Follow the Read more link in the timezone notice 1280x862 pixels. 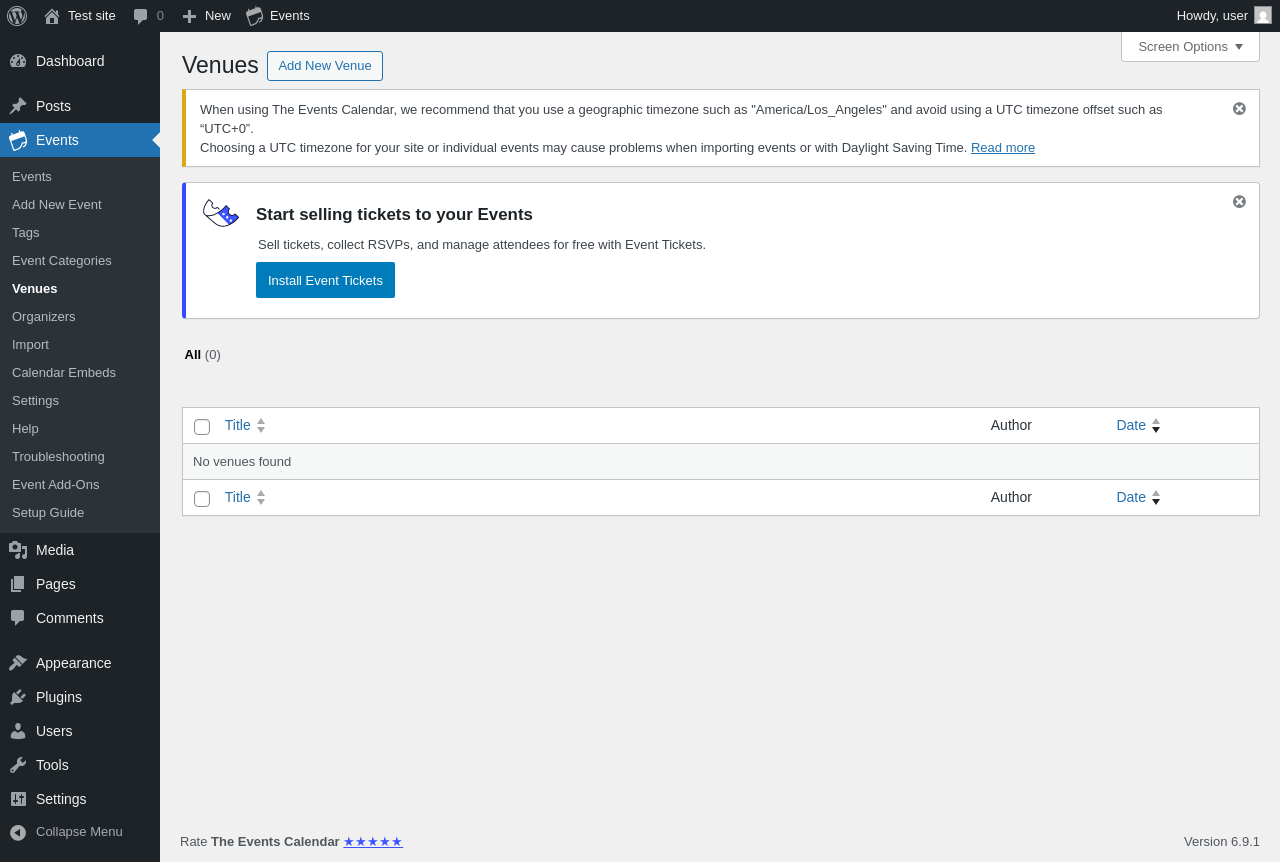tap(1003, 148)
